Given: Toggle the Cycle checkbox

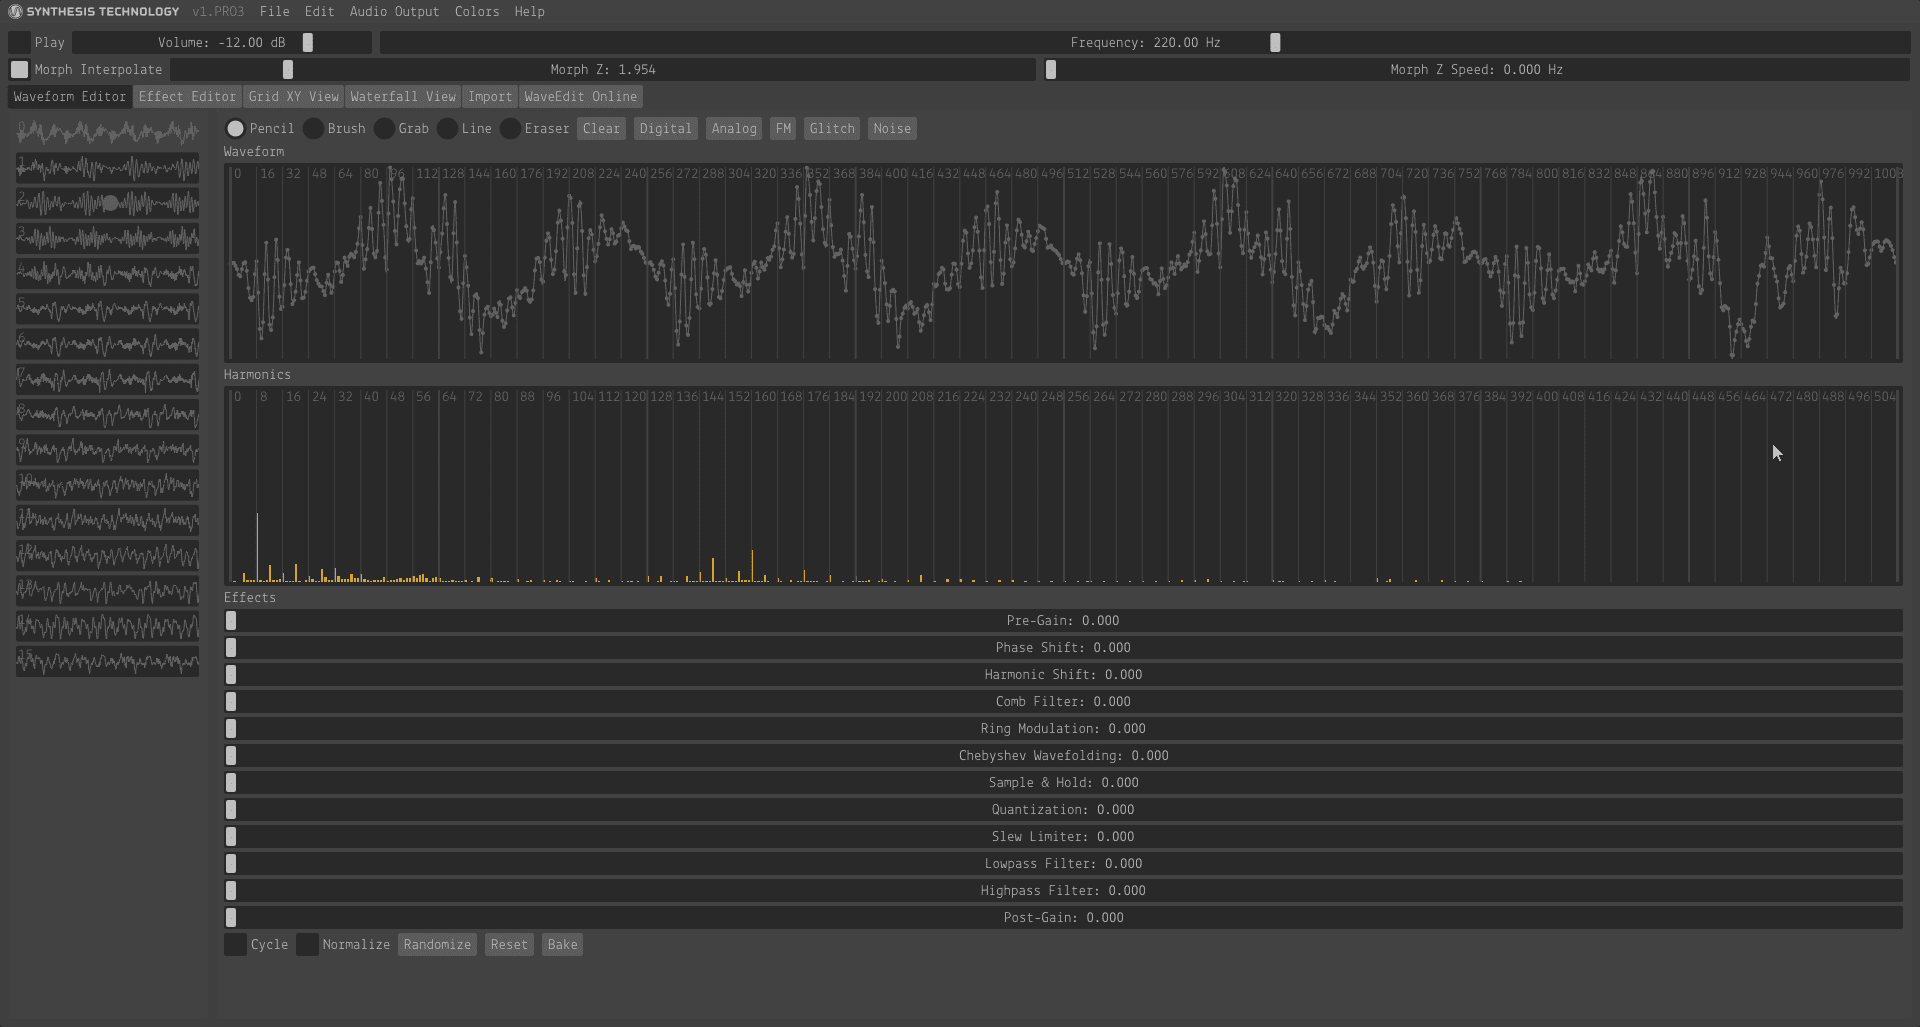Looking at the screenshot, I should tap(236, 945).
